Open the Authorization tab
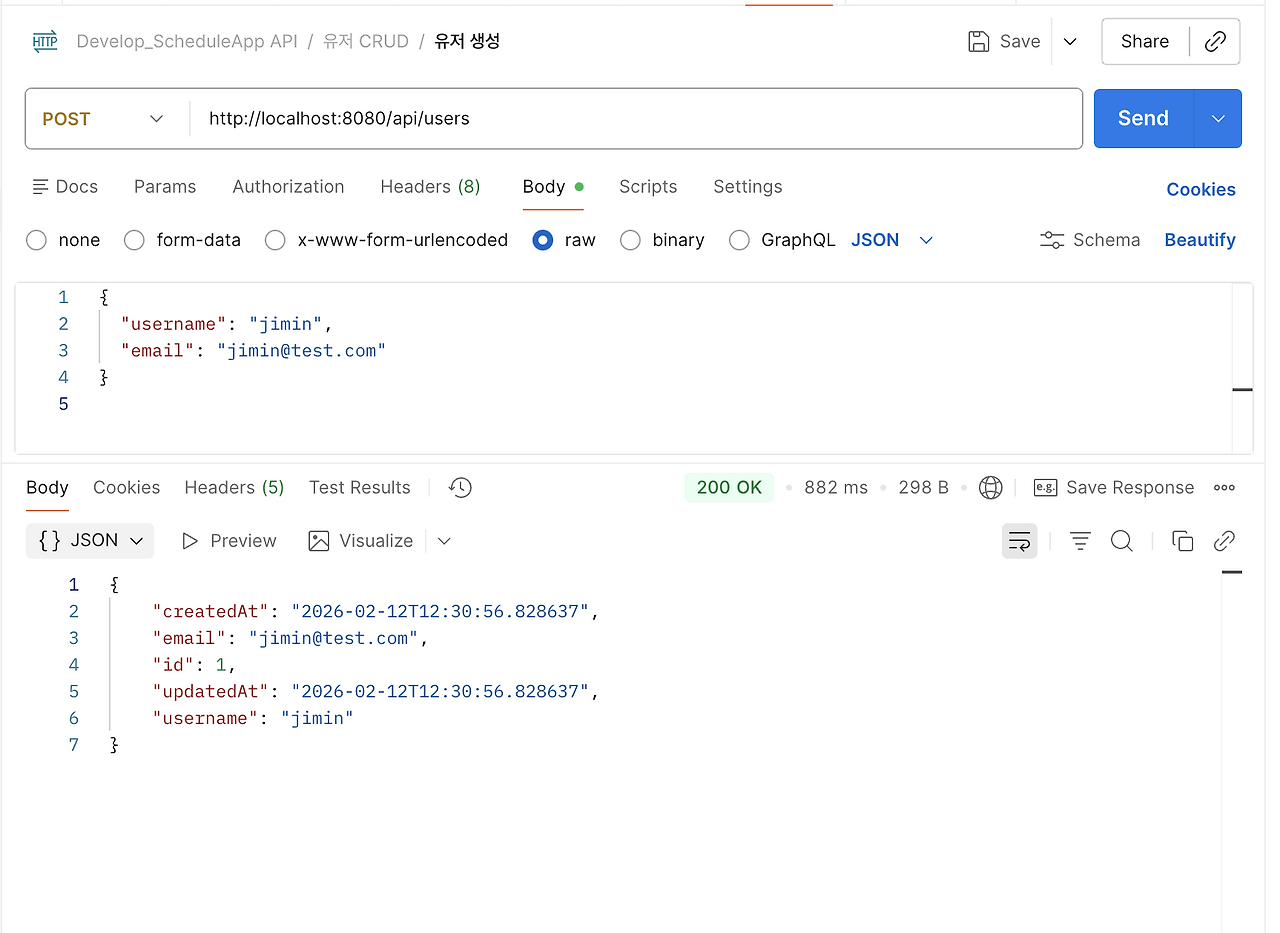Screen dimensions: 1280x933 point(288,187)
